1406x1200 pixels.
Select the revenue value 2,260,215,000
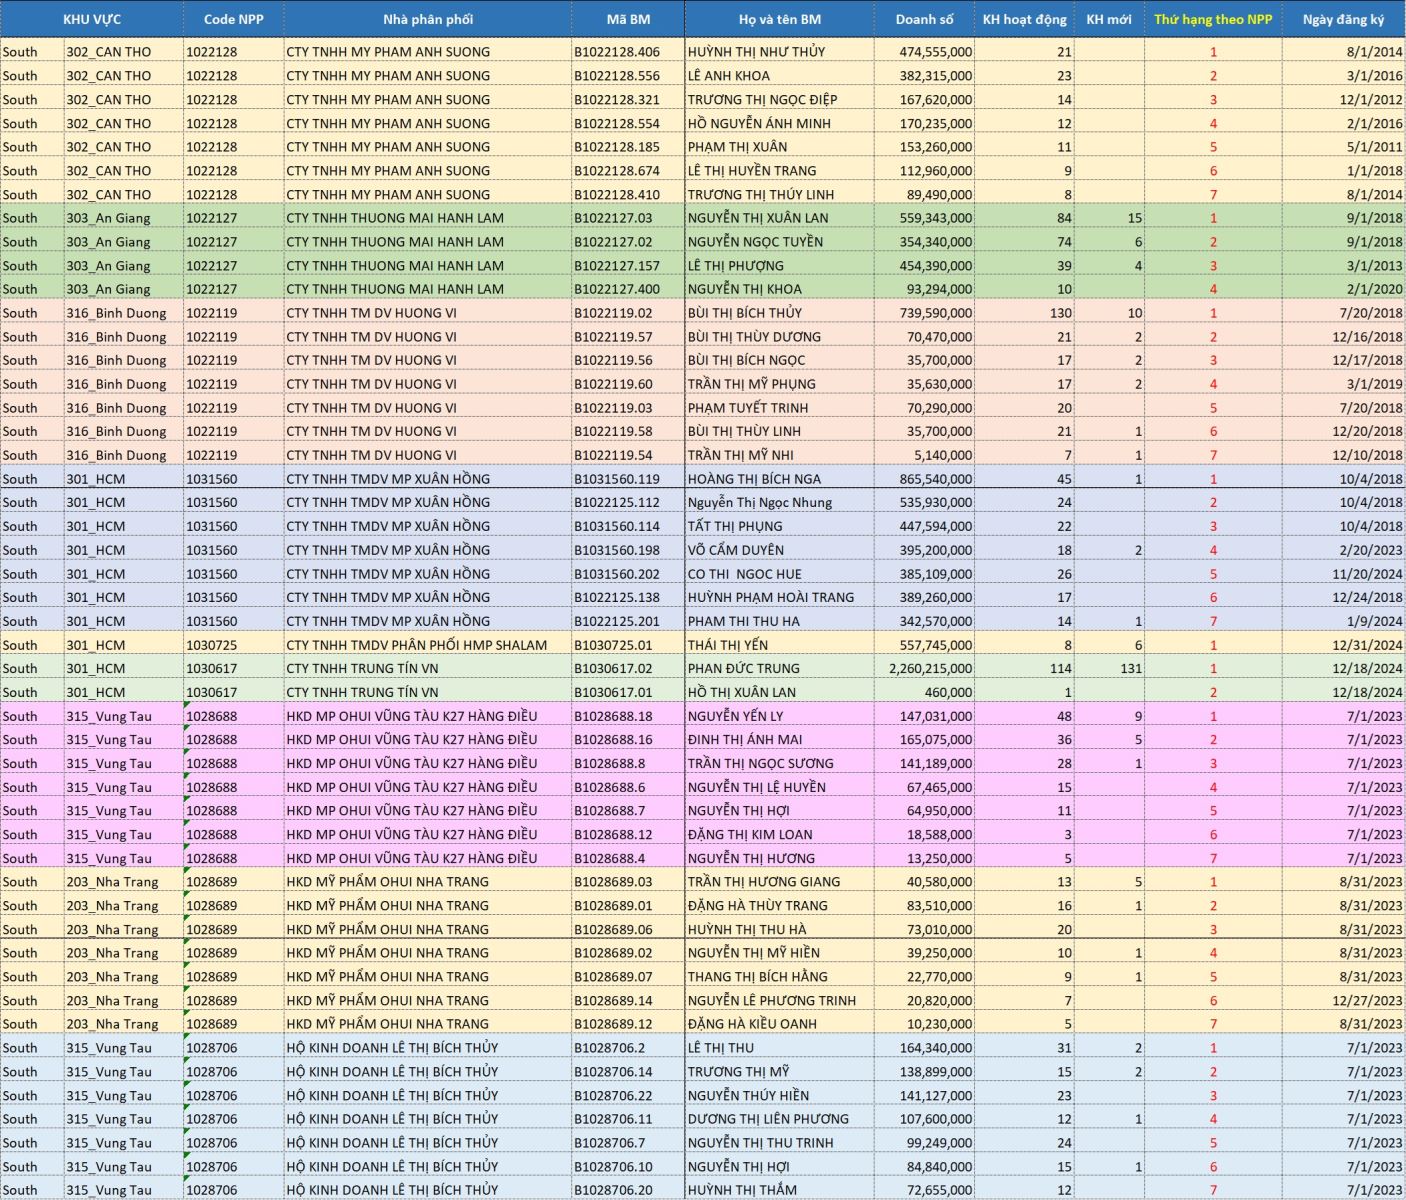click(930, 669)
